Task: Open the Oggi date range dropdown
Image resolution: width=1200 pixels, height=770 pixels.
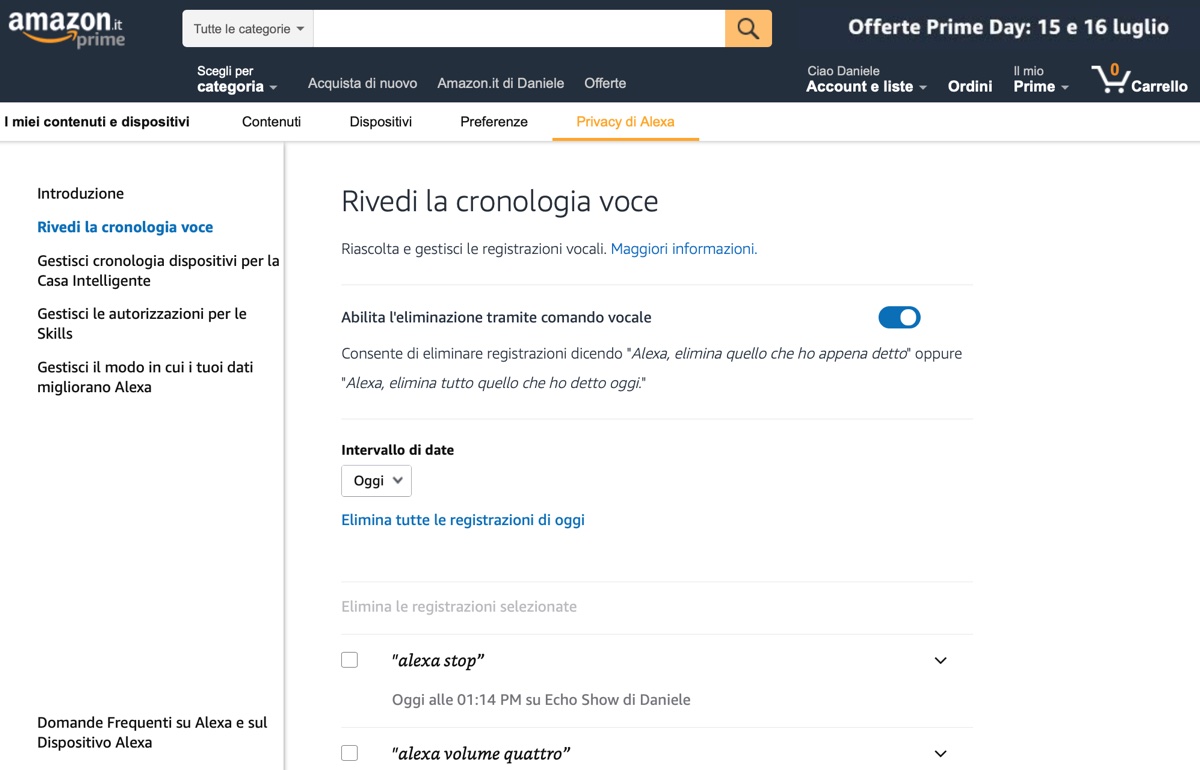Action: [376, 481]
